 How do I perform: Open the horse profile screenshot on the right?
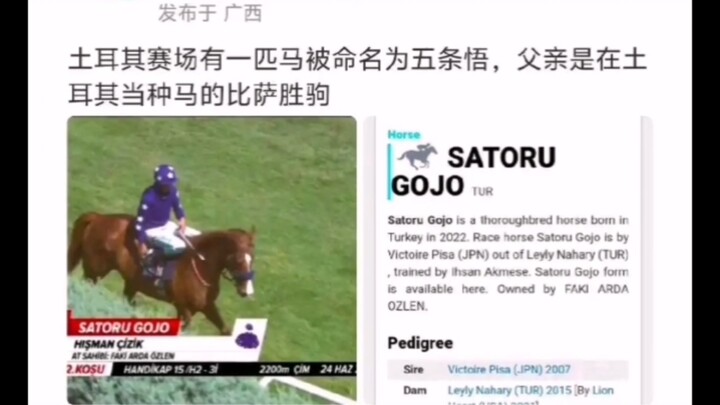coord(508,260)
